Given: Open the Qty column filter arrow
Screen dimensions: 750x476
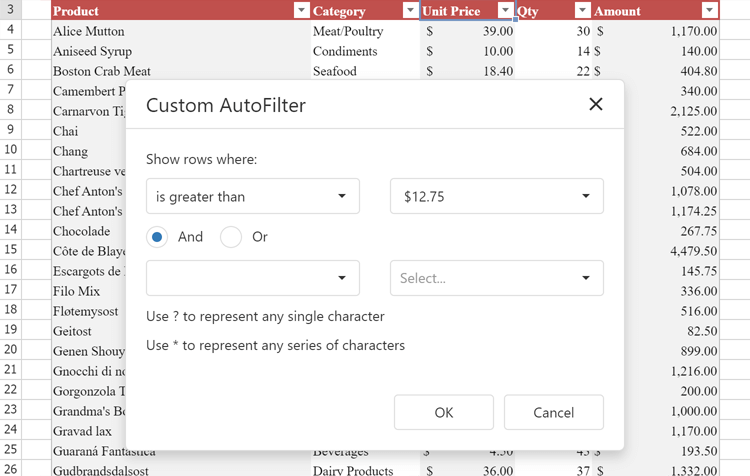Looking at the screenshot, I should pos(583,11).
